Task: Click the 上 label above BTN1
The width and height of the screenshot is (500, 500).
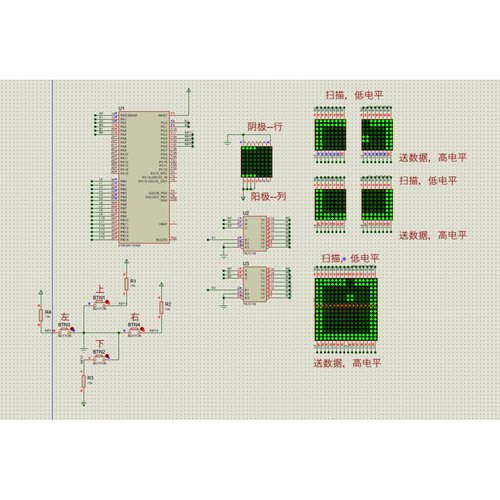Action: (x=100, y=289)
